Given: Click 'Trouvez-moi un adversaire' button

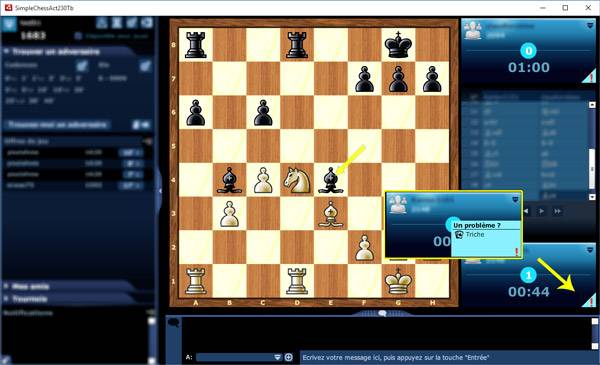Looking at the screenshot, I should pos(57,125).
